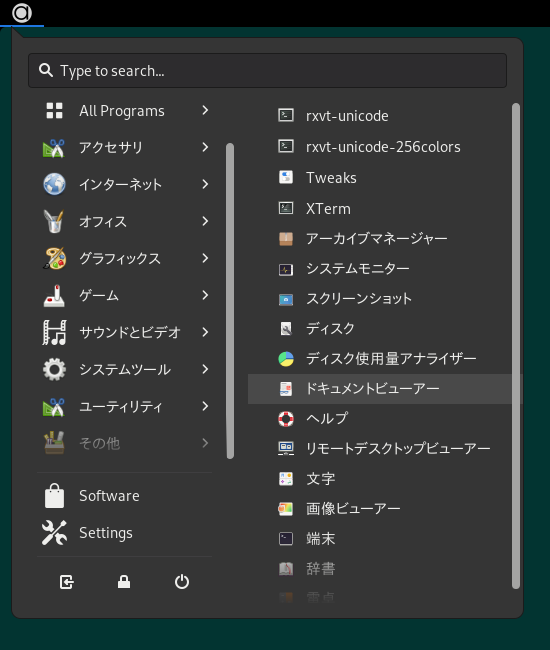Click the Software label
This screenshot has width=550, height=650.
[109, 496]
